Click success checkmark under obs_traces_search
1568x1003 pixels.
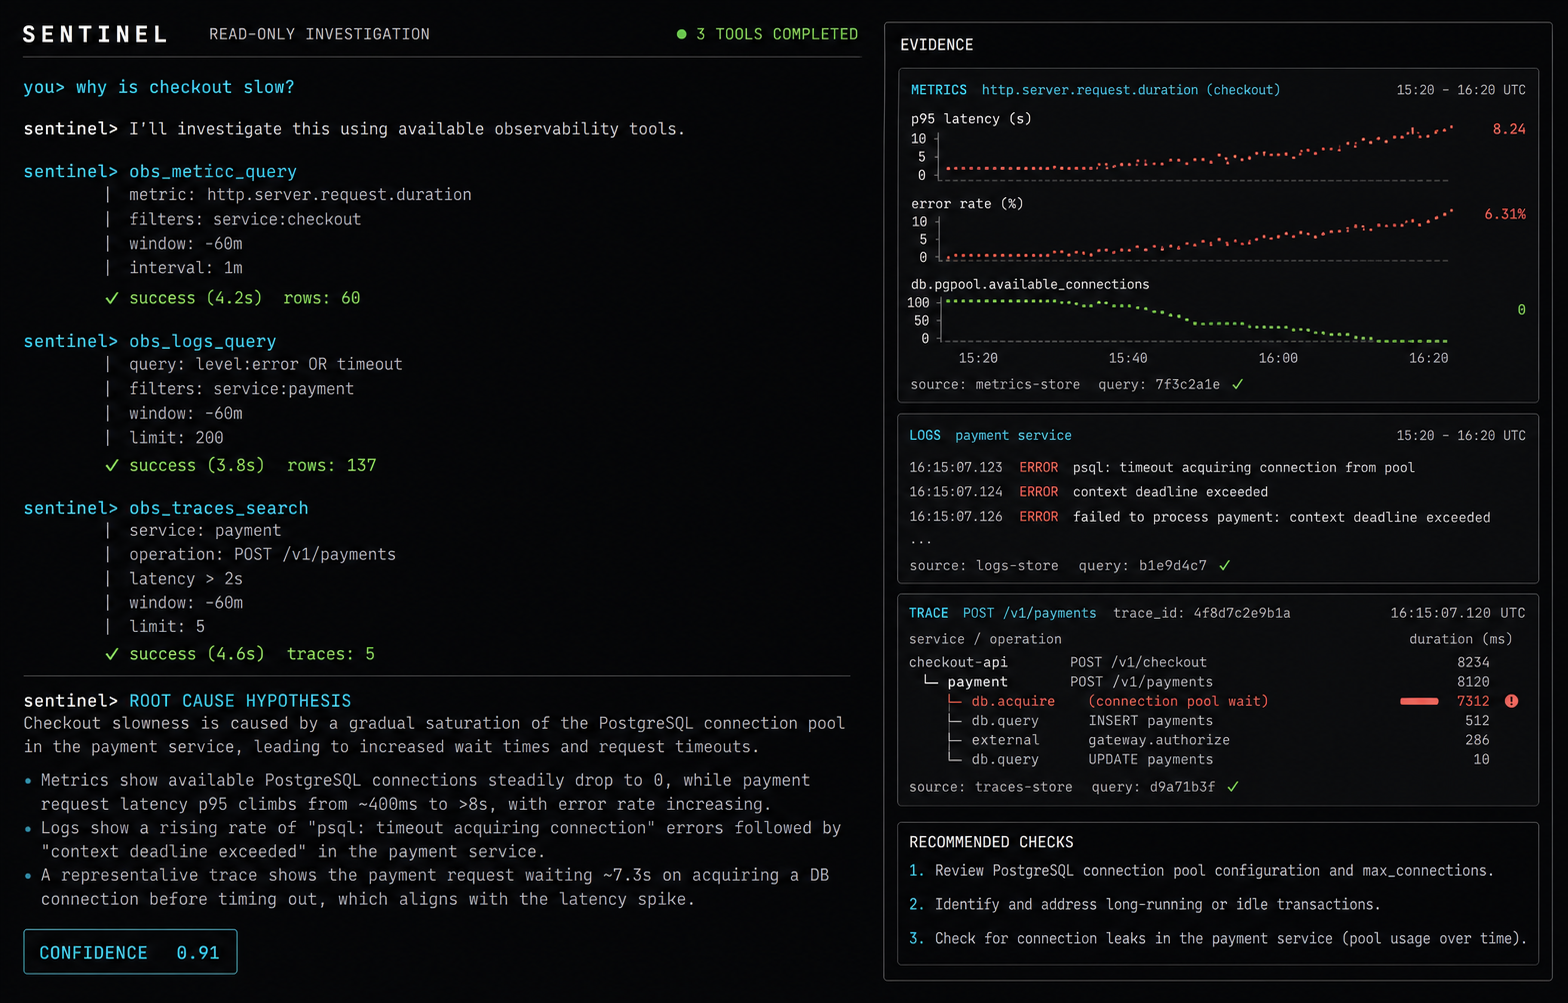point(112,654)
